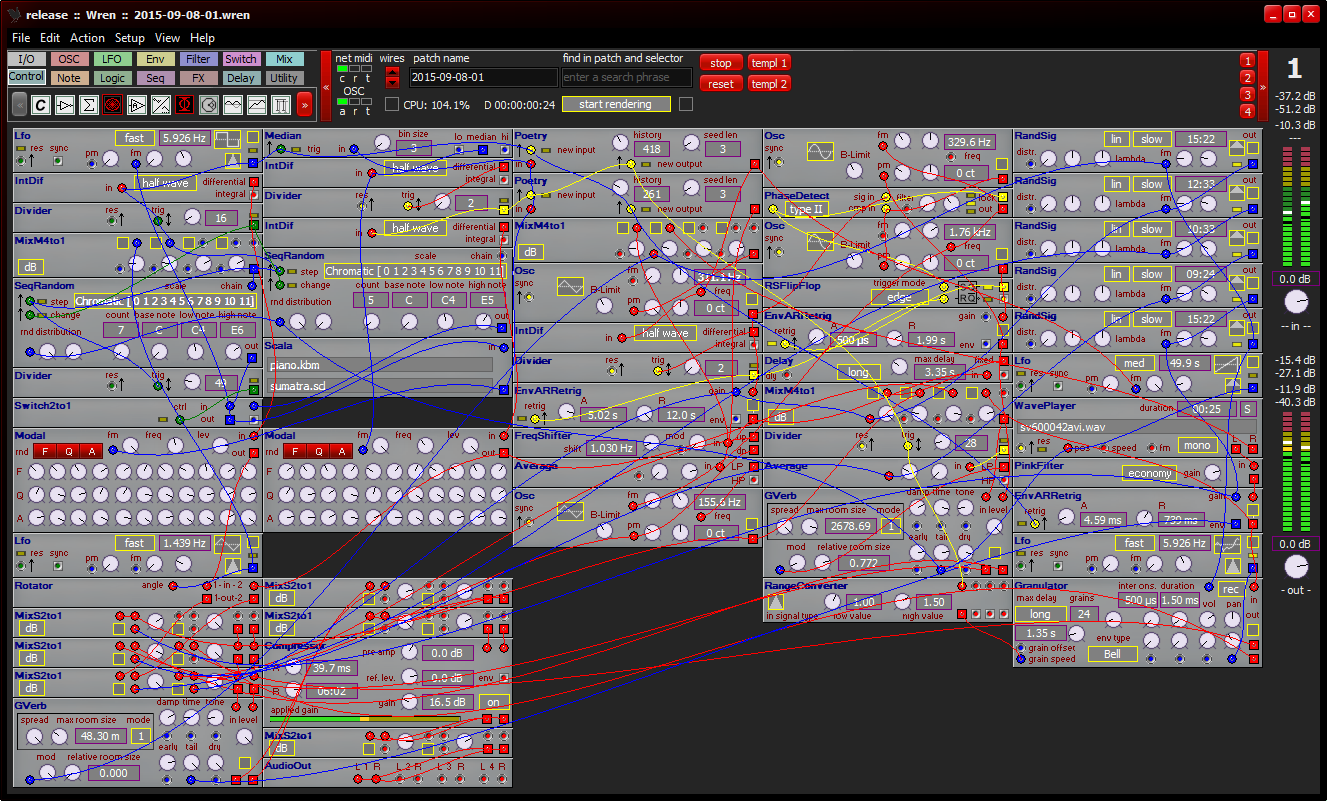Pick the scaled amplifier 'A' module icon
The height and width of the screenshot is (801, 1327).
pyautogui.click(x=137, y=104)
